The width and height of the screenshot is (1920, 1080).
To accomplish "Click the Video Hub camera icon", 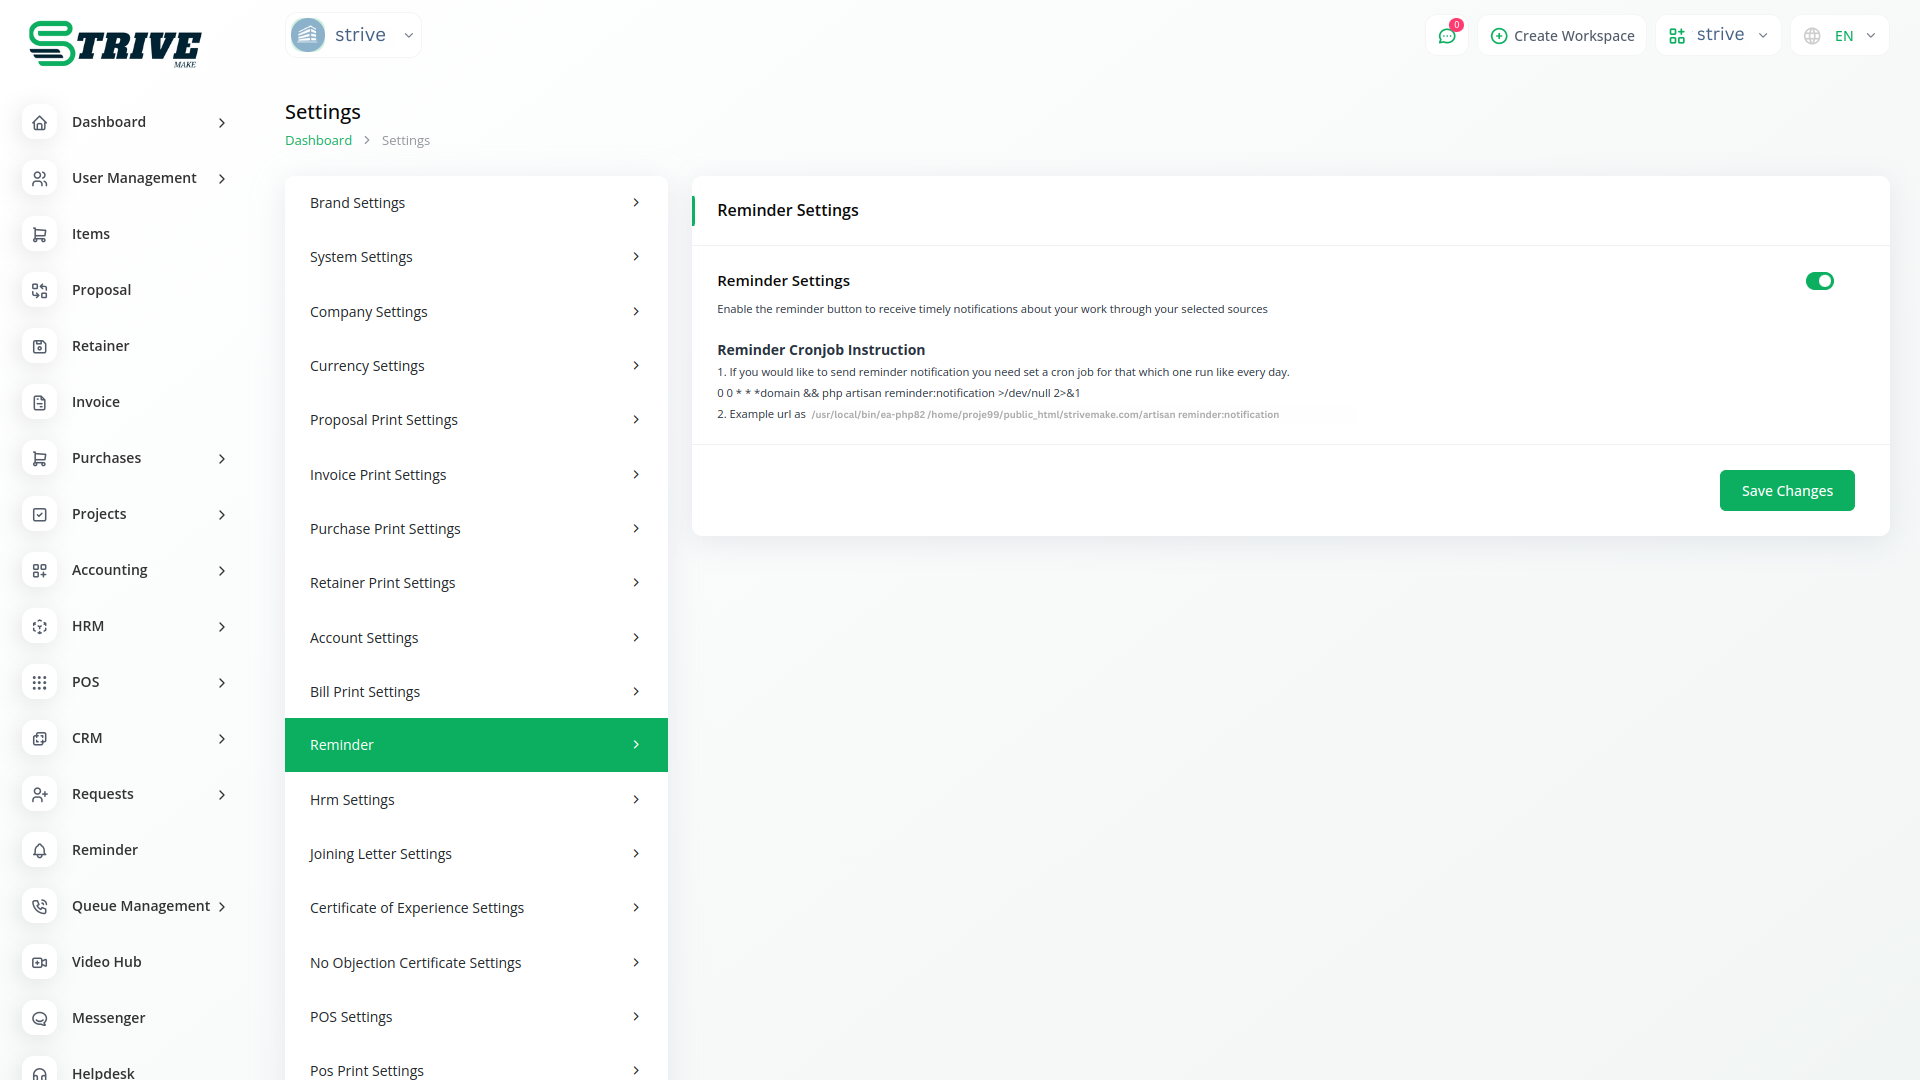I will [40, 962].
